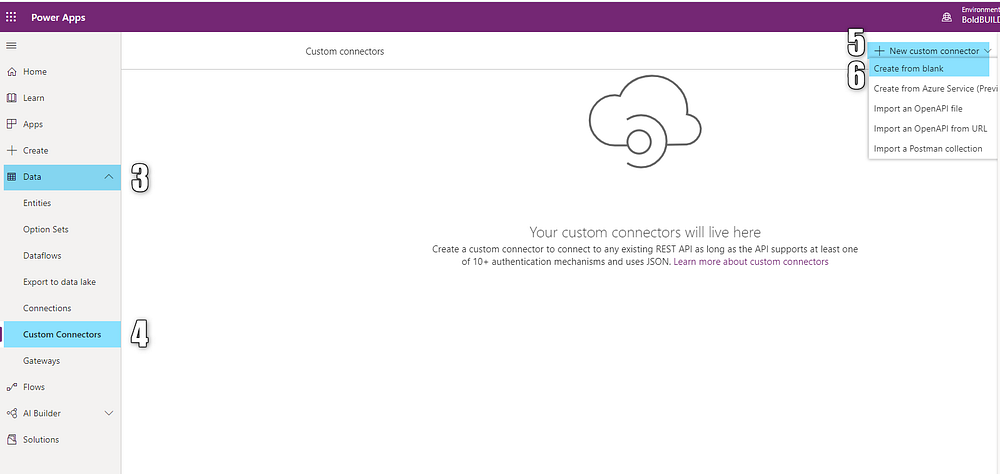Click the Data table icon
Screen dimensions: 1000x474
pyautogui.click(x=11, y=177)
